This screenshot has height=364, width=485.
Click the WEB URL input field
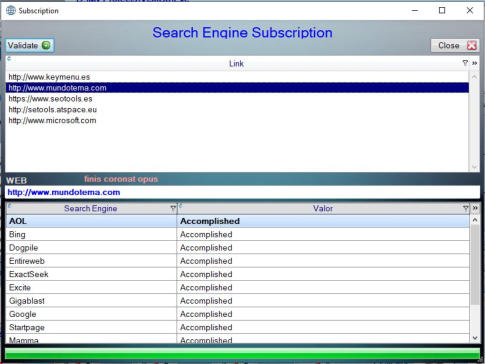point(242,192)
